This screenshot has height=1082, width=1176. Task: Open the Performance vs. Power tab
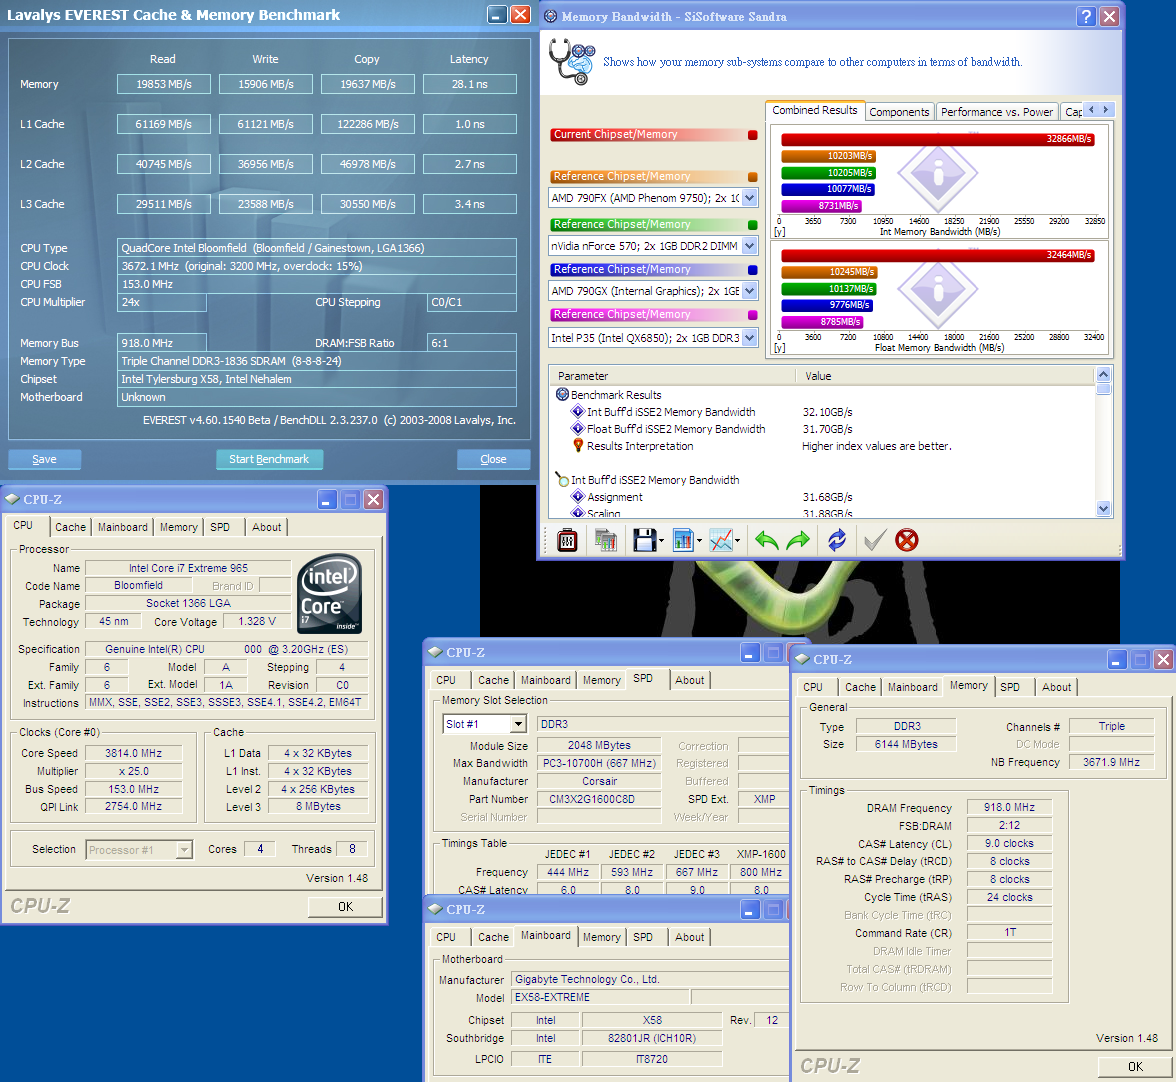[x=996, y=112]
